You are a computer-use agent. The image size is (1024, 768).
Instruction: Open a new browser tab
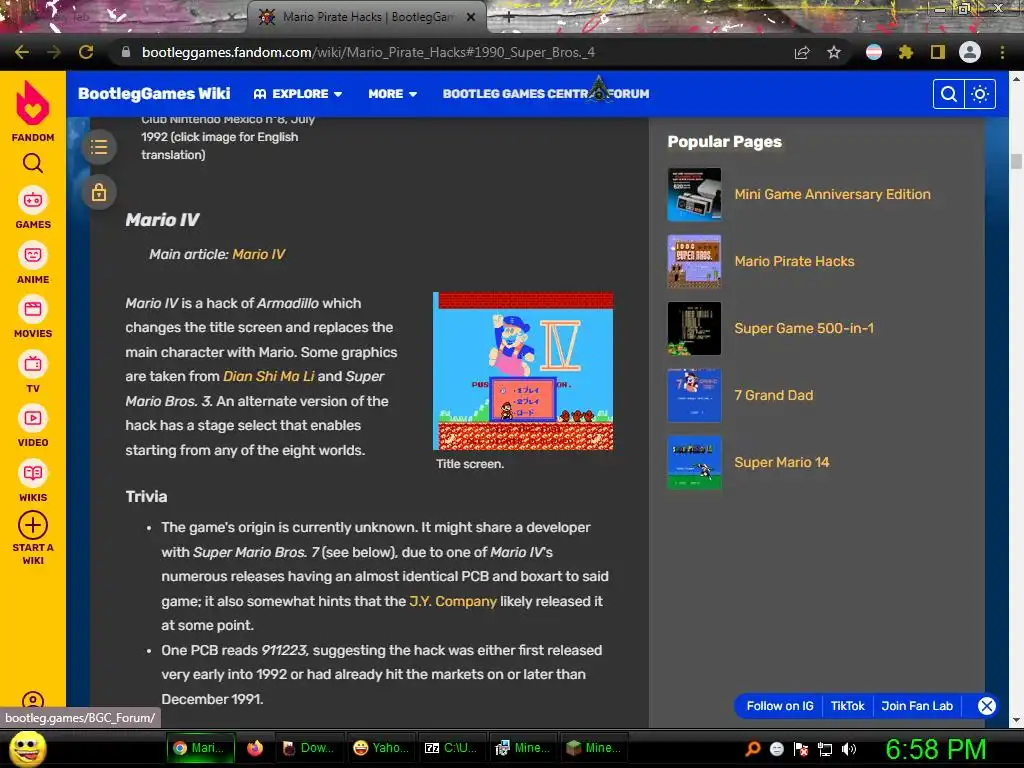(x=509, y=18)
